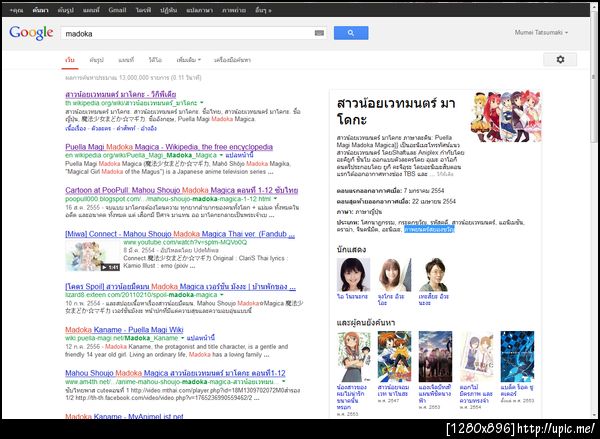Screen dimensions: 600x439
Task: Click the highlighted genre link in knowledge panel
Action: pos(429,230)
